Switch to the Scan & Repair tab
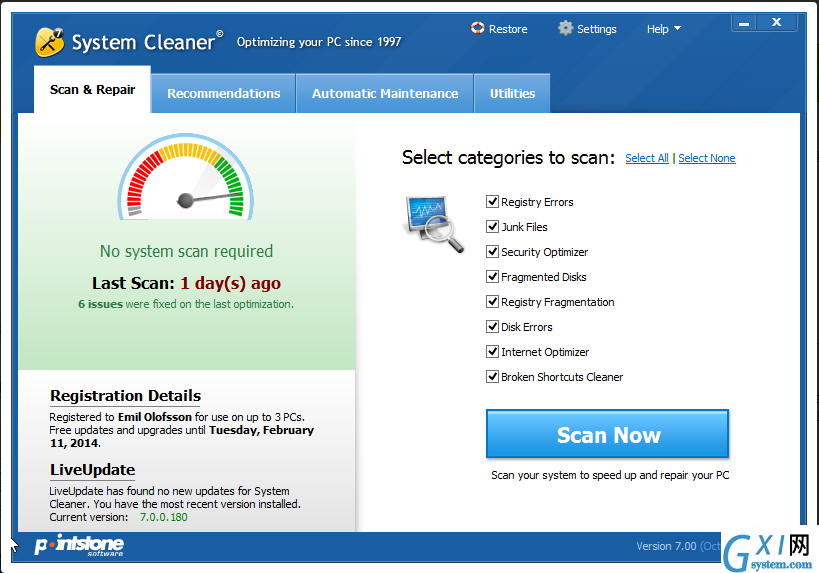This screenshot has height=573, width=819. (x=92, y=89)
